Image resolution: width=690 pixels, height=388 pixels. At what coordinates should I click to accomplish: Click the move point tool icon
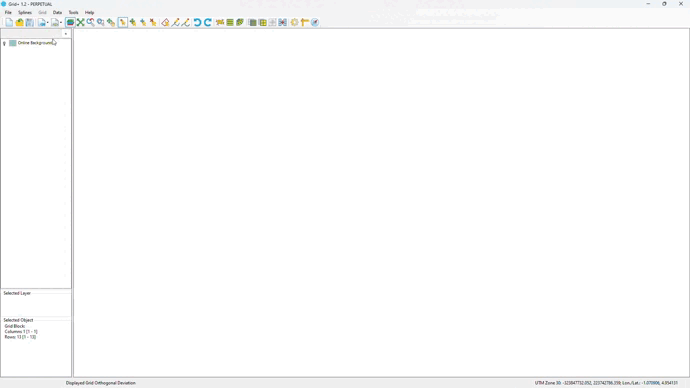pyautogui.click(x=143, y=22)
